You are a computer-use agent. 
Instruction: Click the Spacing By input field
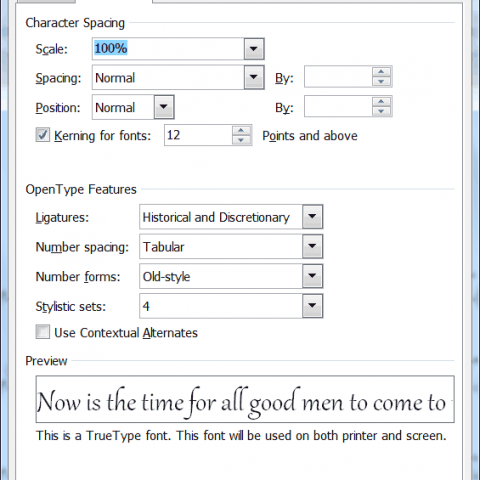tap(338, 77)
